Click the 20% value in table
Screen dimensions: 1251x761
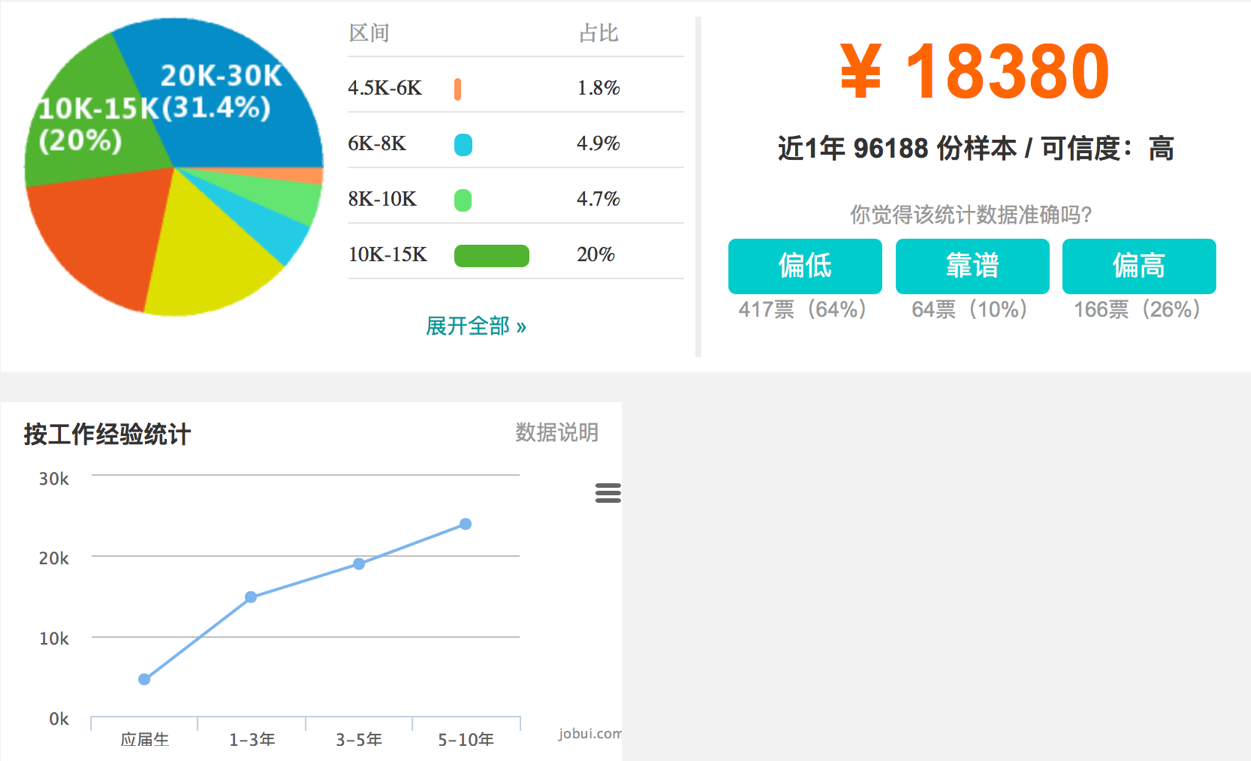pos(595,255)
